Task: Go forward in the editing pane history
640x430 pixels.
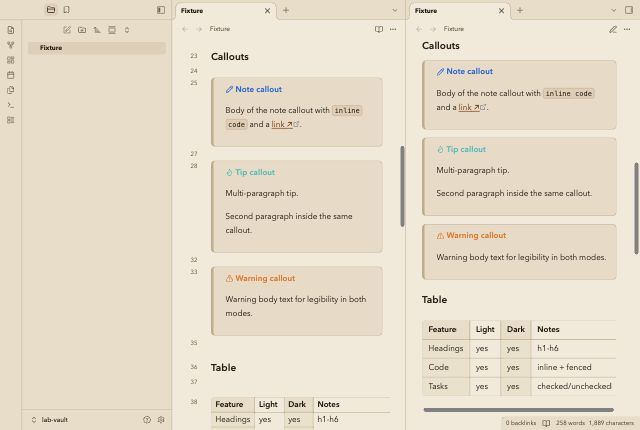Action: coord(199,29)
